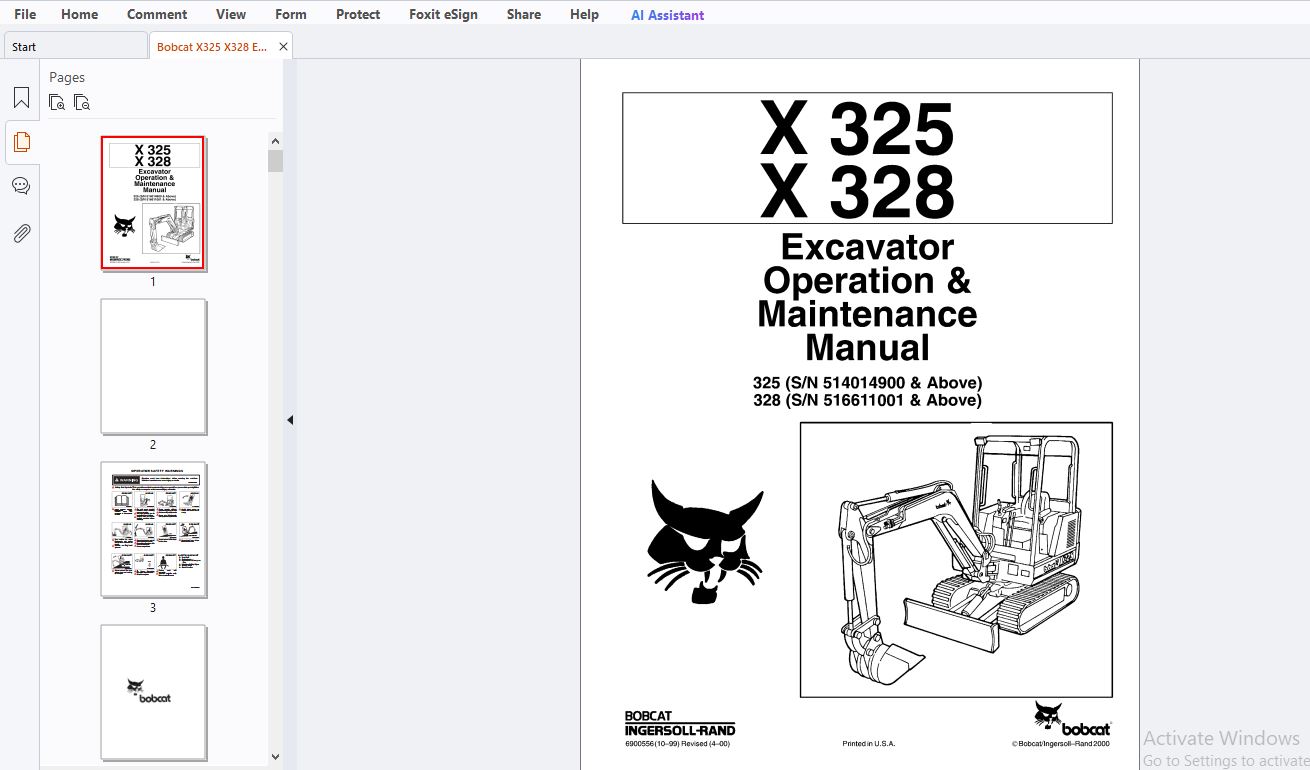Switch to Bobcat X325 X328 document tab
This screenshot has height=770, width=1310.
[212, 47]
